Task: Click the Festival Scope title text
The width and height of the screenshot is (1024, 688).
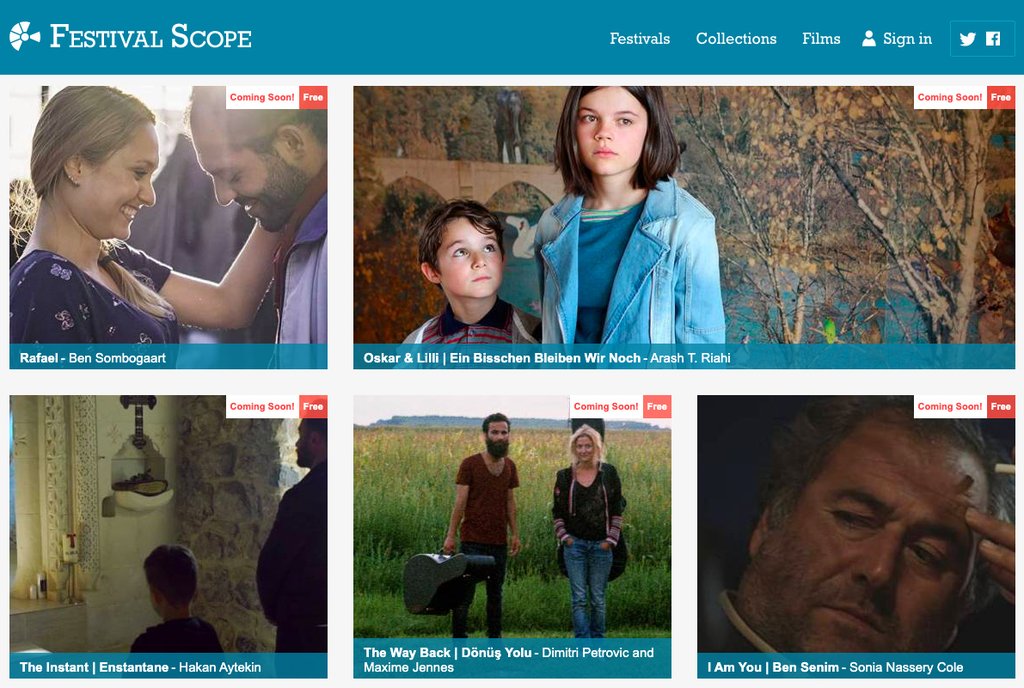Action: pos(151,37)
